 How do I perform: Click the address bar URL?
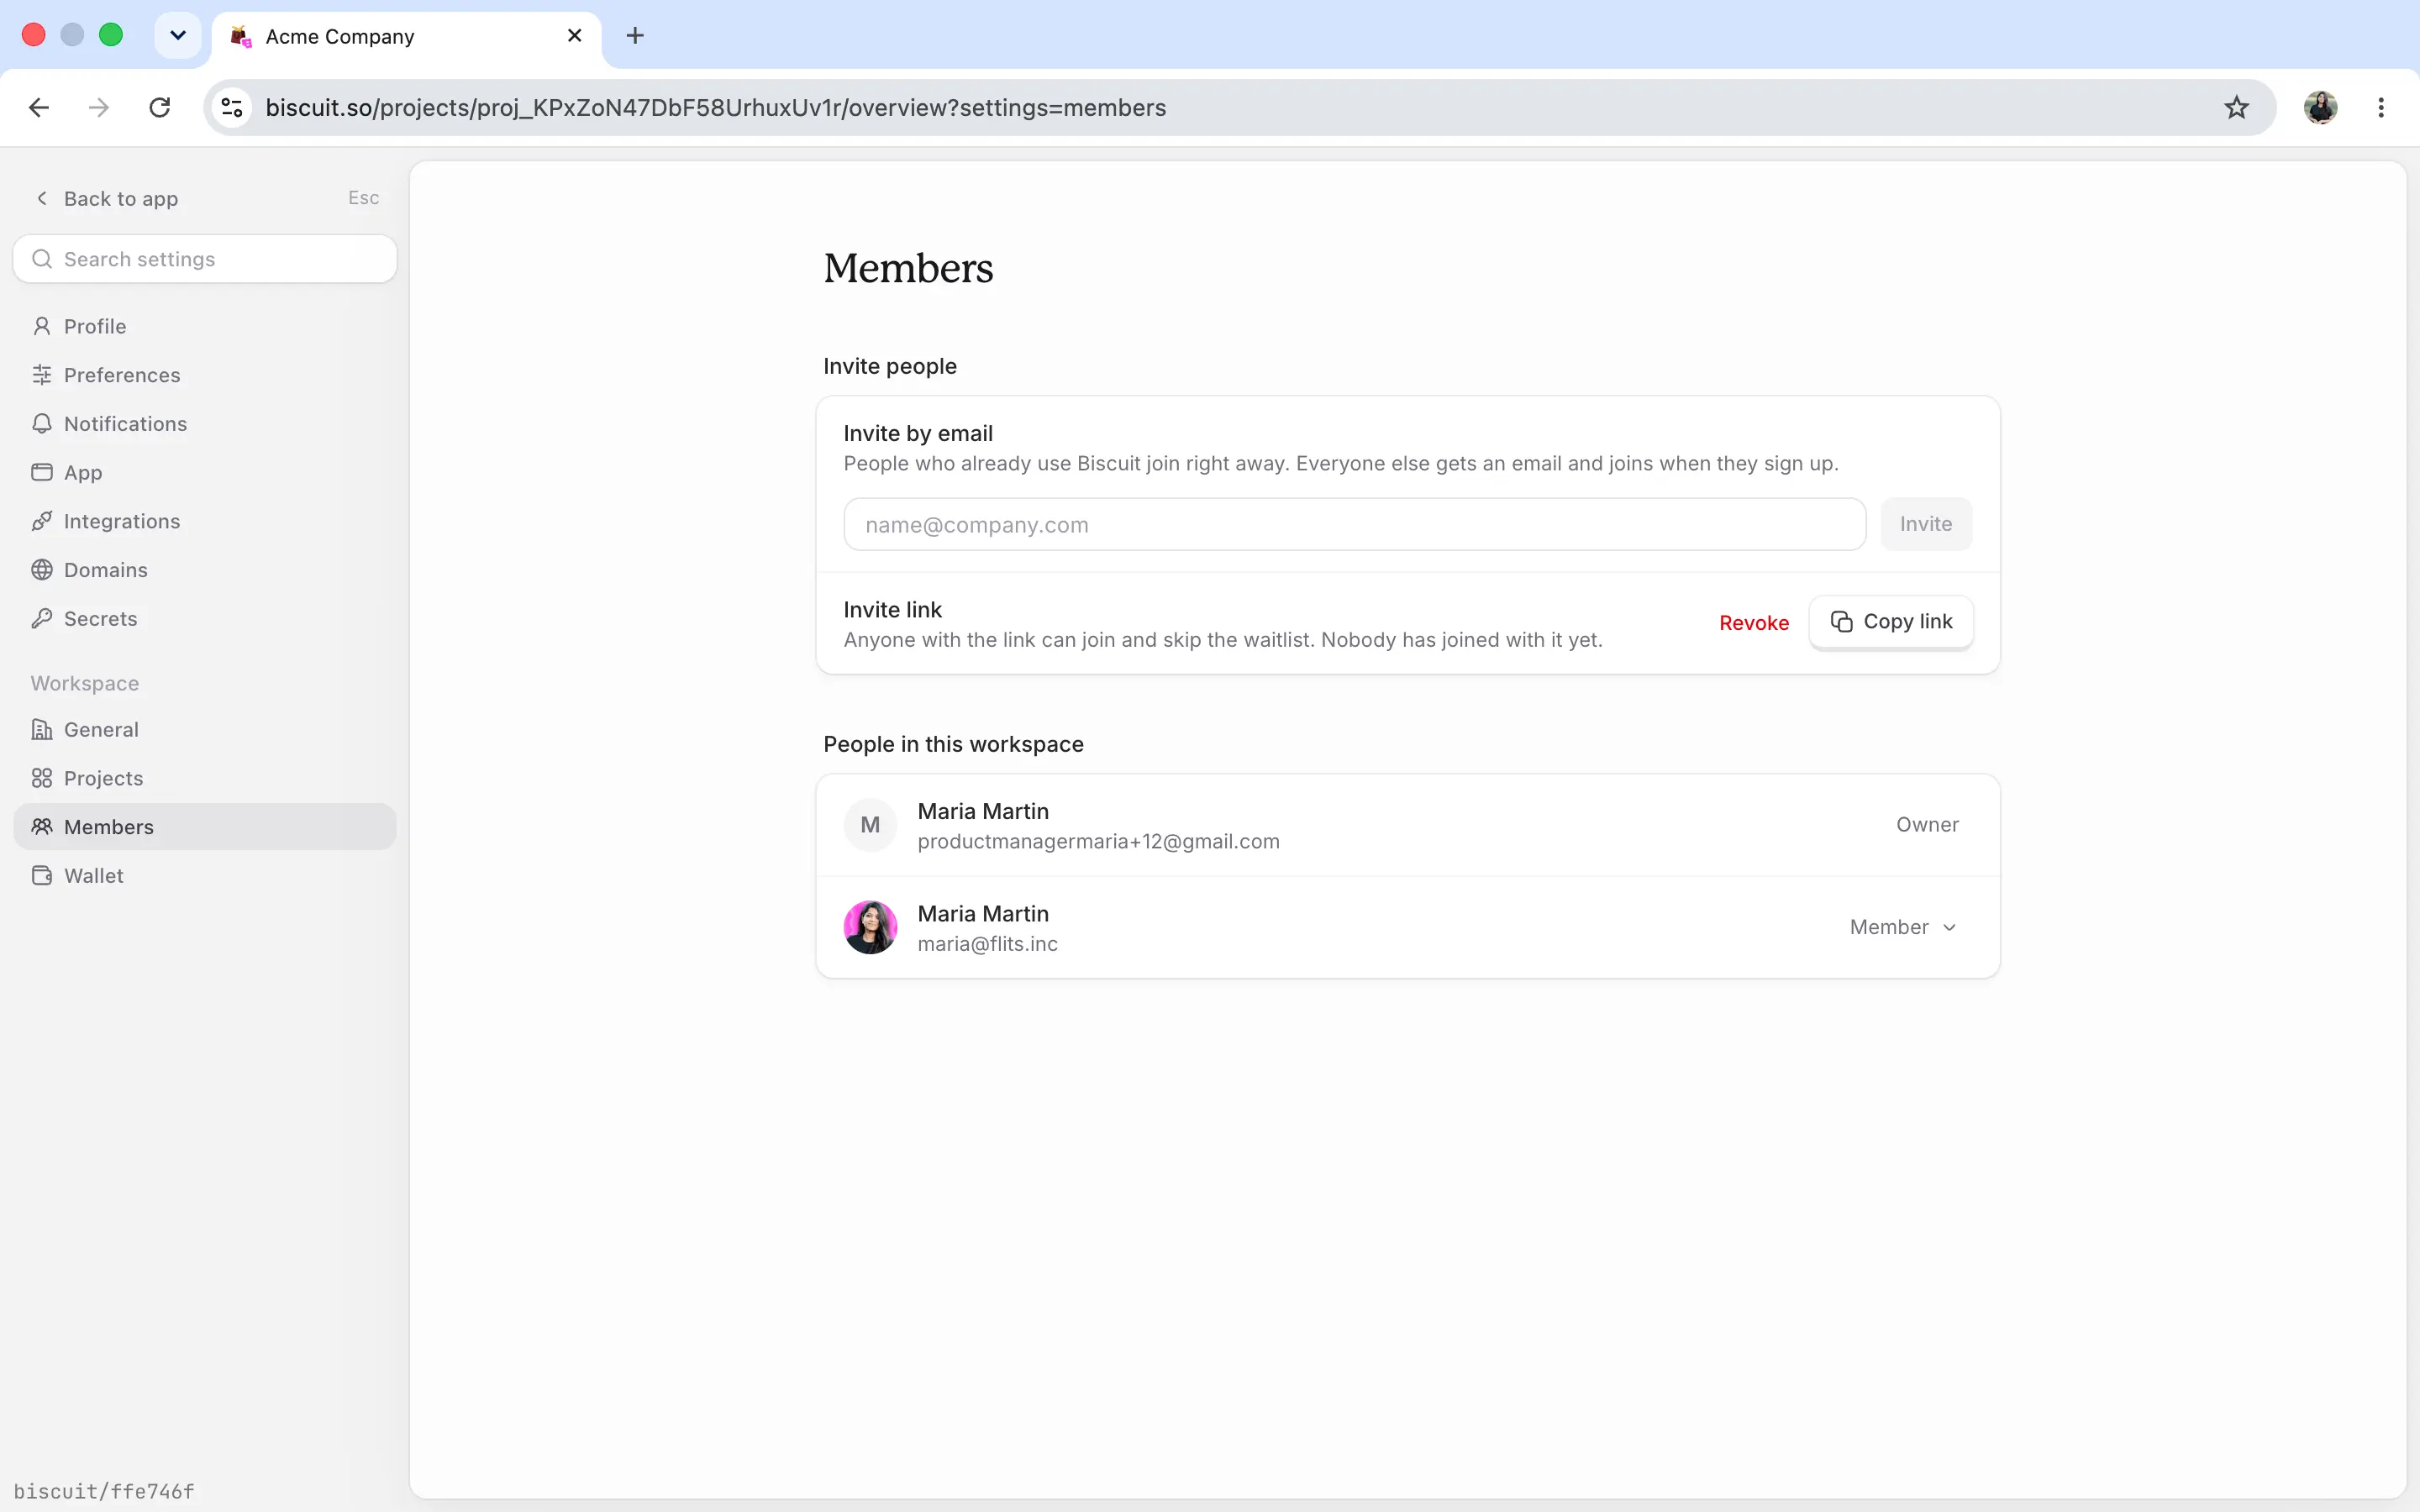point(715,108)
